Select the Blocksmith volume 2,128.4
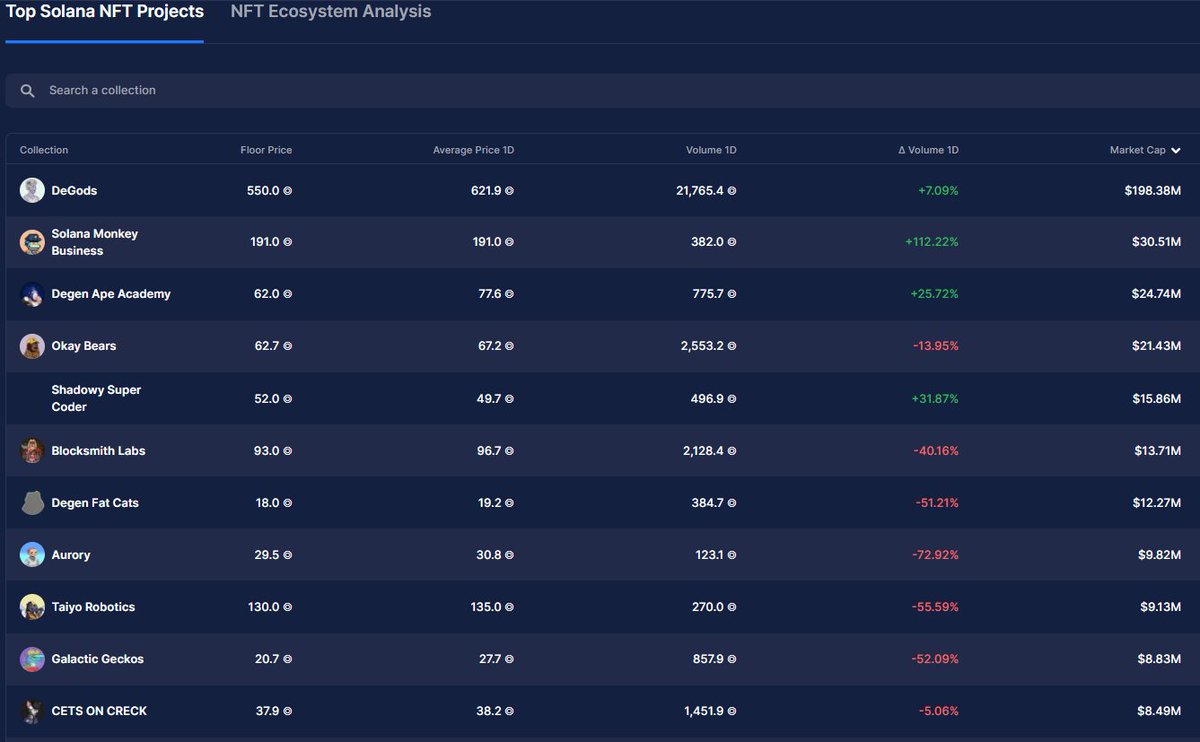 (x=704, y=450)
